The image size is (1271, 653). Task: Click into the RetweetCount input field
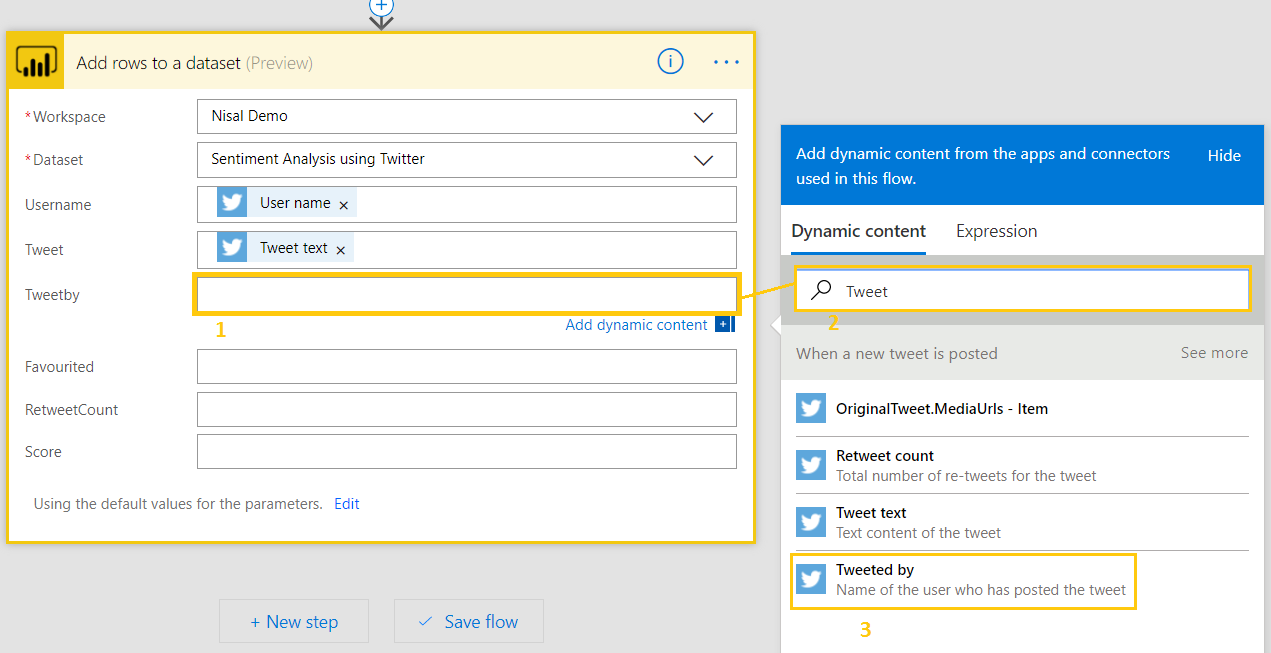tap(467, 409)
